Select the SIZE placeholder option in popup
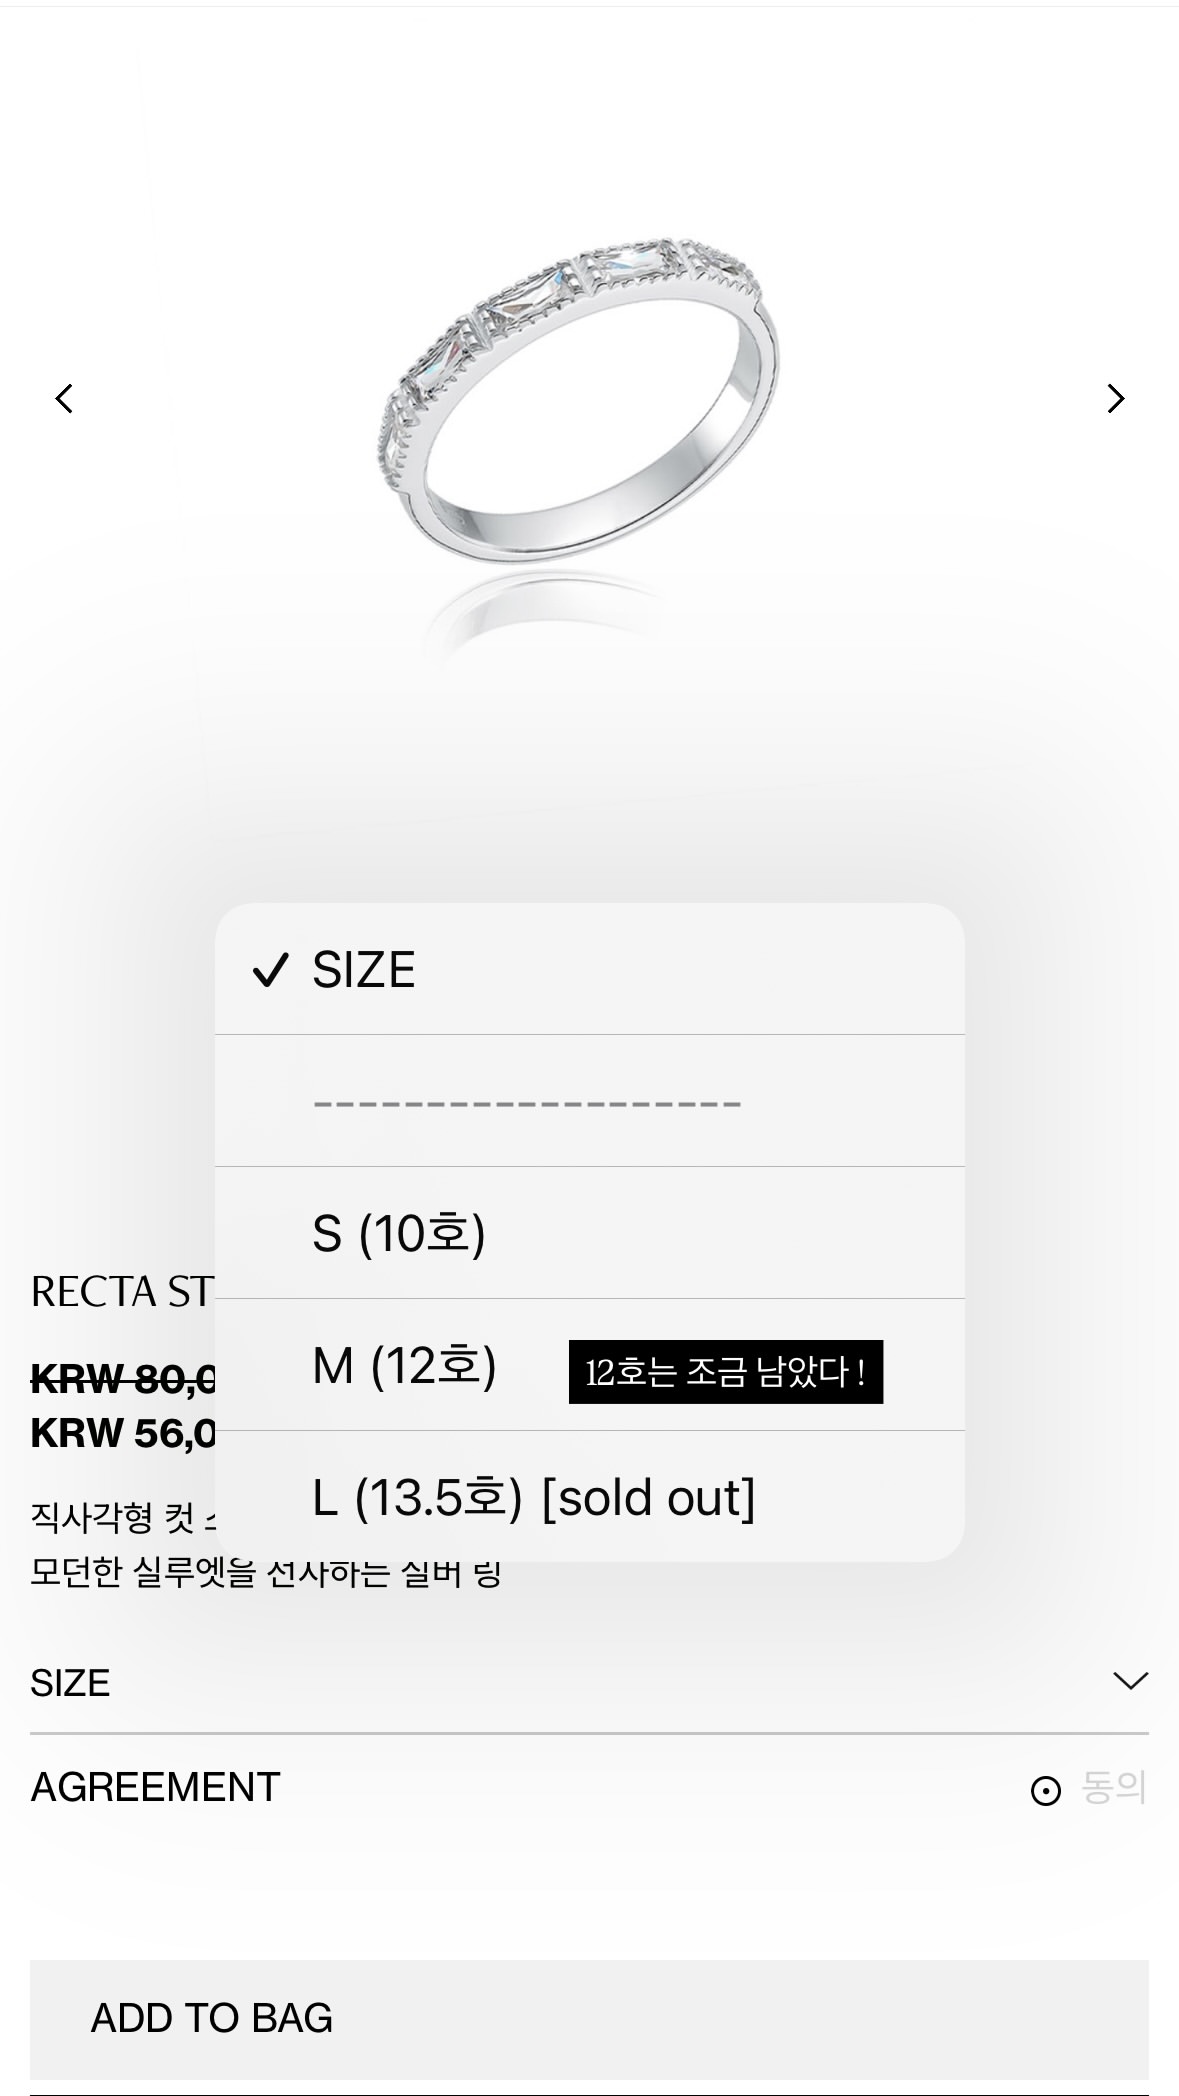The height and width of the screenshot is (2096, 1179). [364, 970]
